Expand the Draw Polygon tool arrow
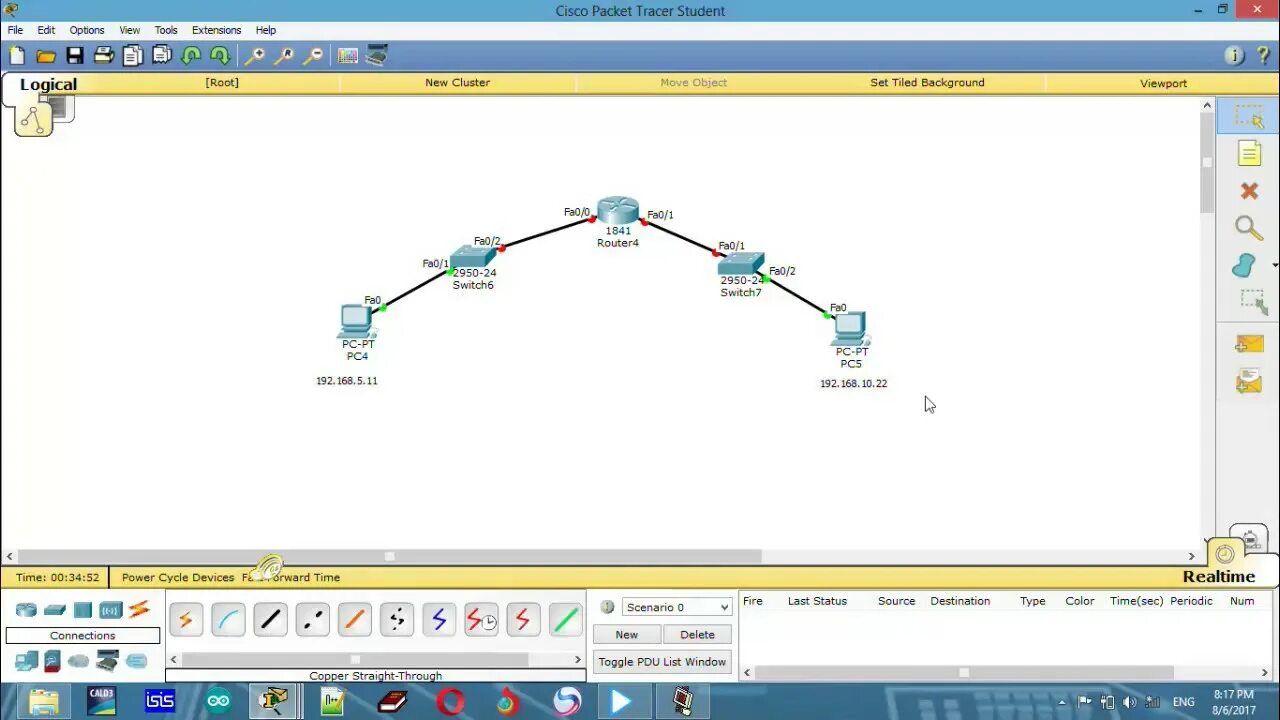This screenshot has width=1280, height=720. pyautogui.click(x=1275, y=266)
